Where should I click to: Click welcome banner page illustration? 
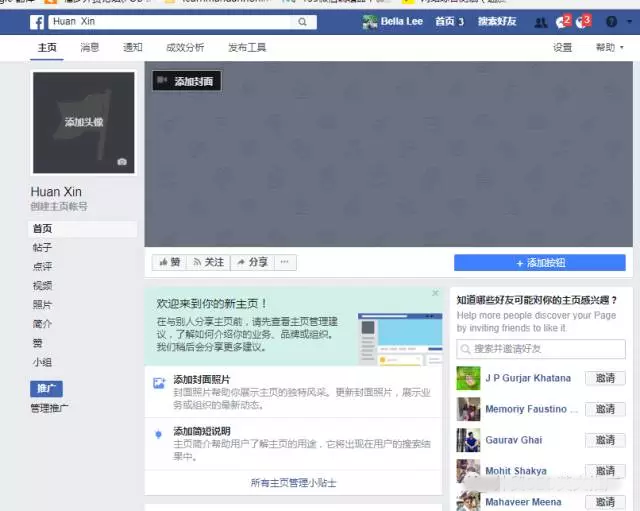(x=400, y=339)
